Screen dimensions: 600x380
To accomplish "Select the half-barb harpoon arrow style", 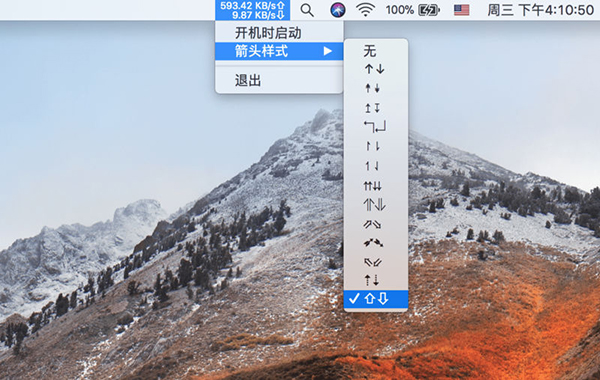I will (376, 146).
